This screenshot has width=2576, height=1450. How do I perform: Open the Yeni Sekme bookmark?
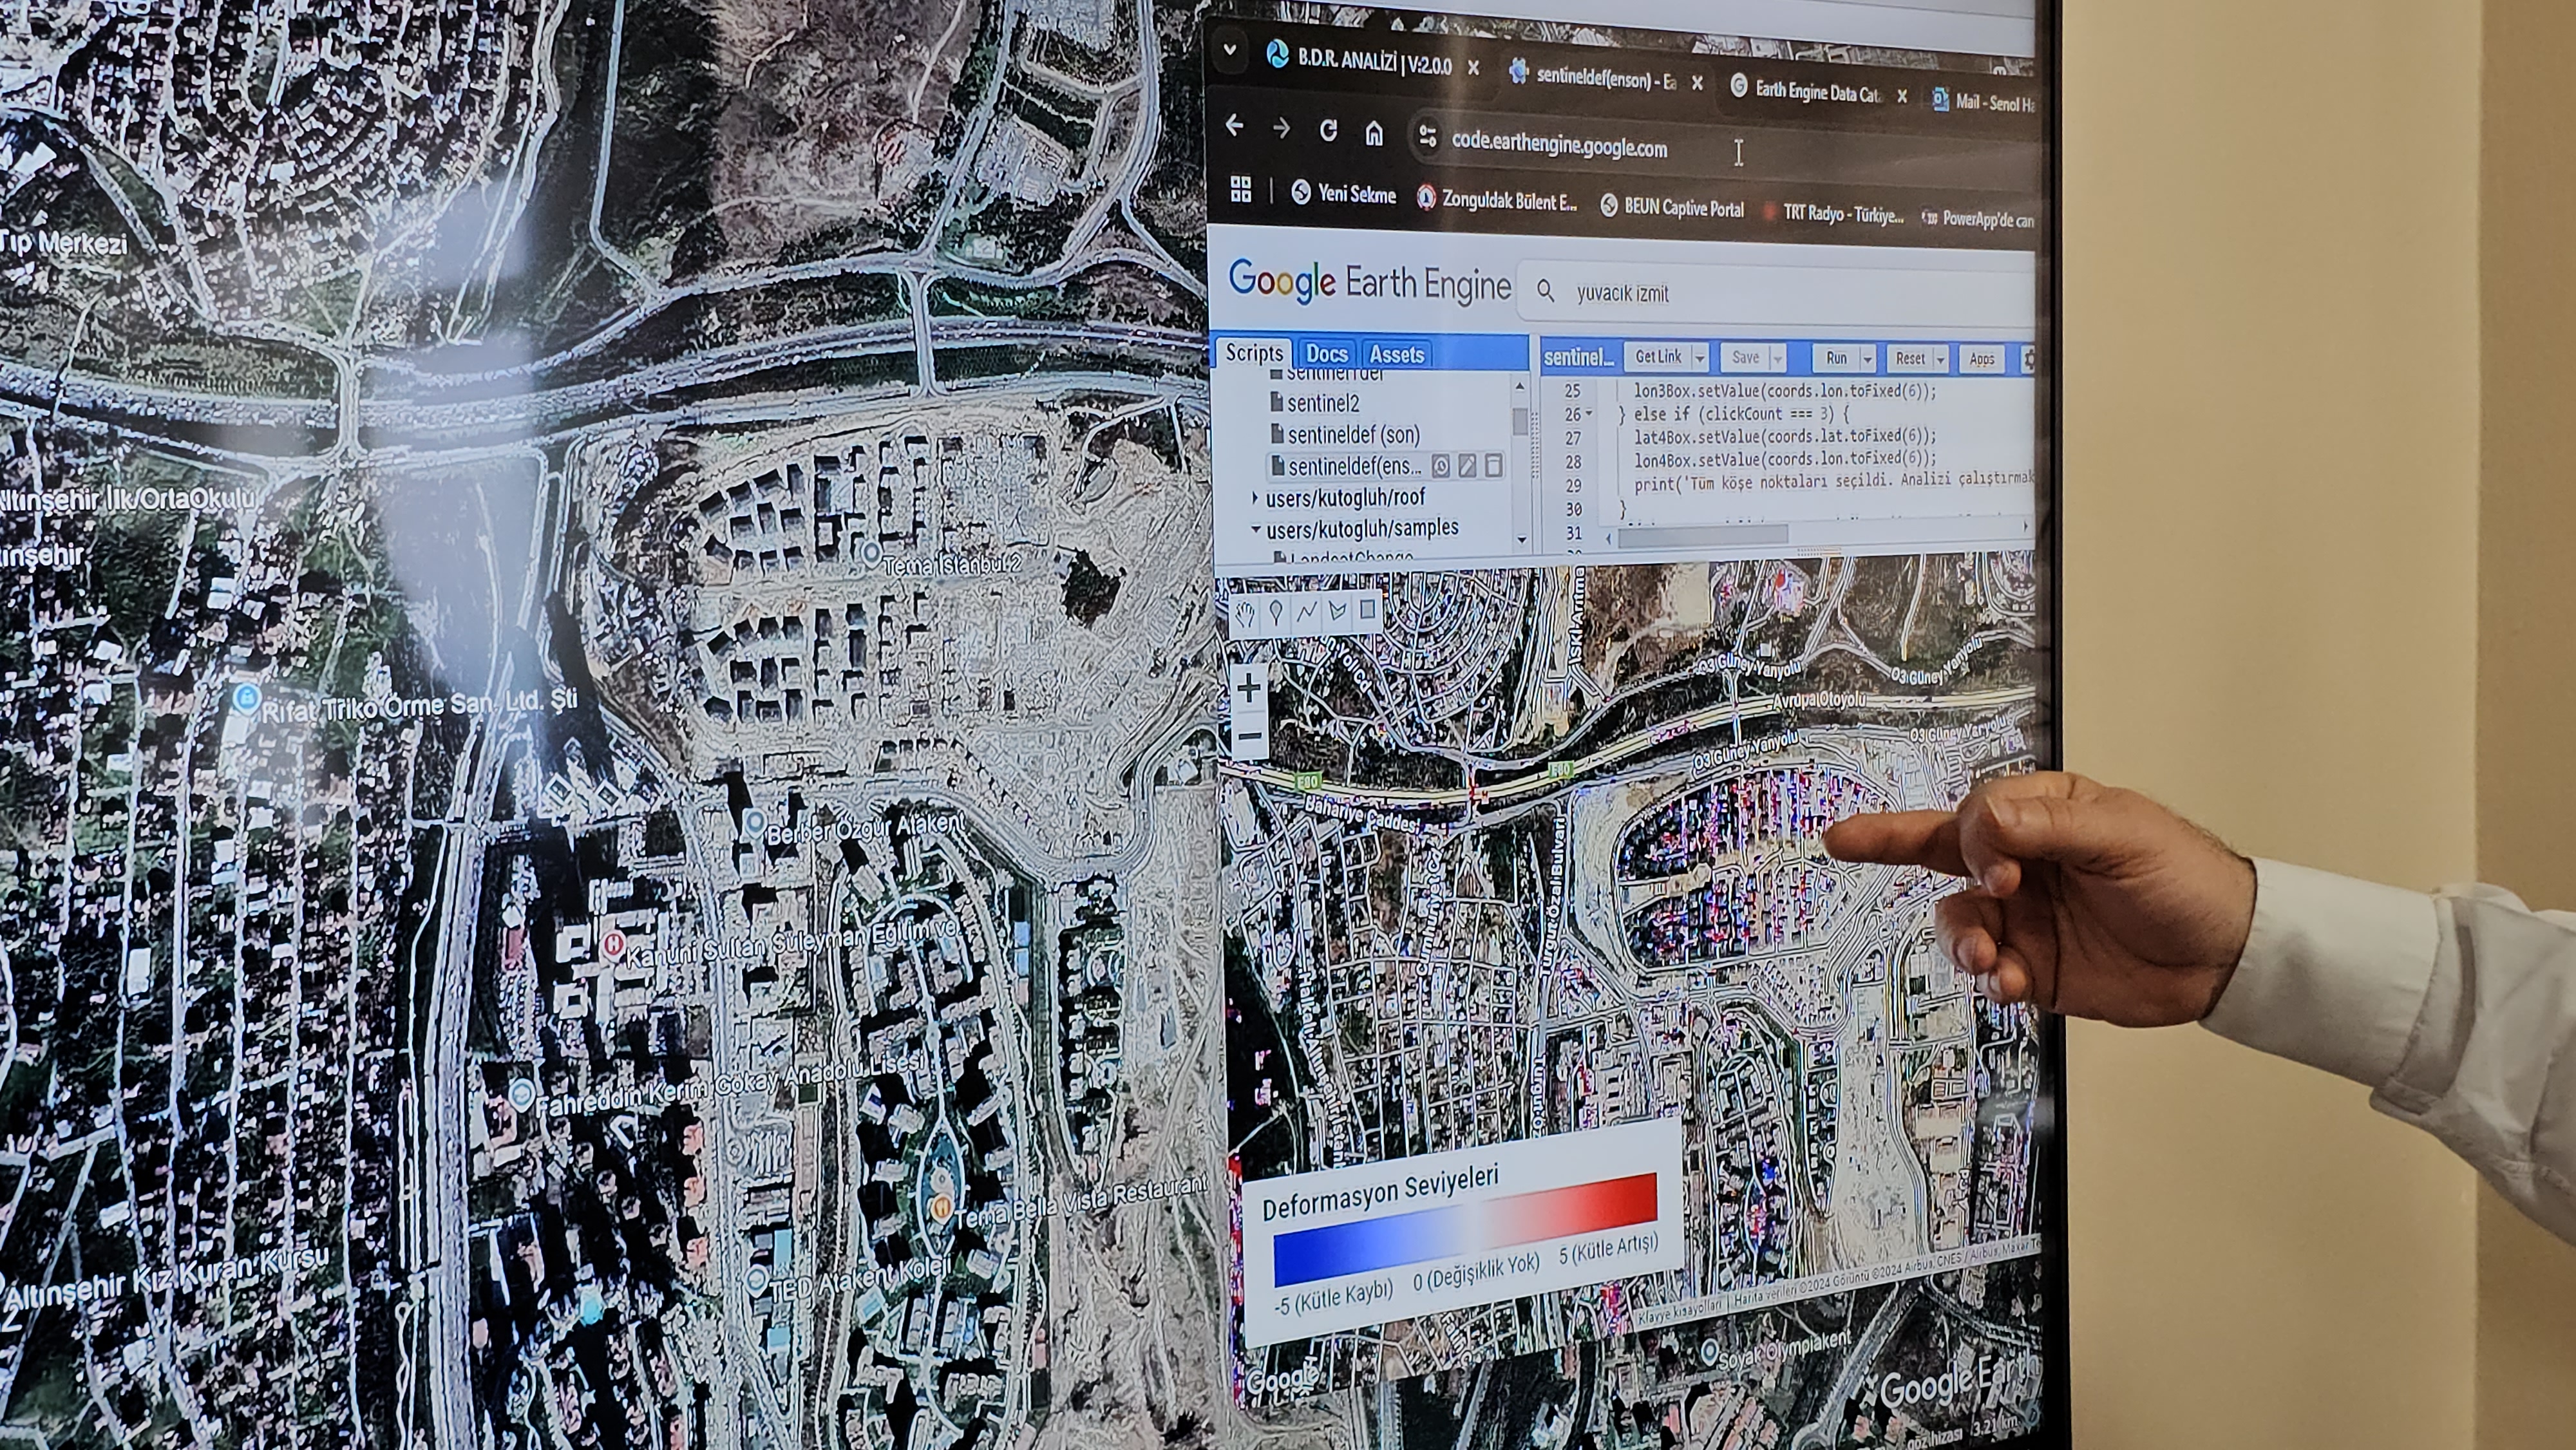pos(1343,194)
